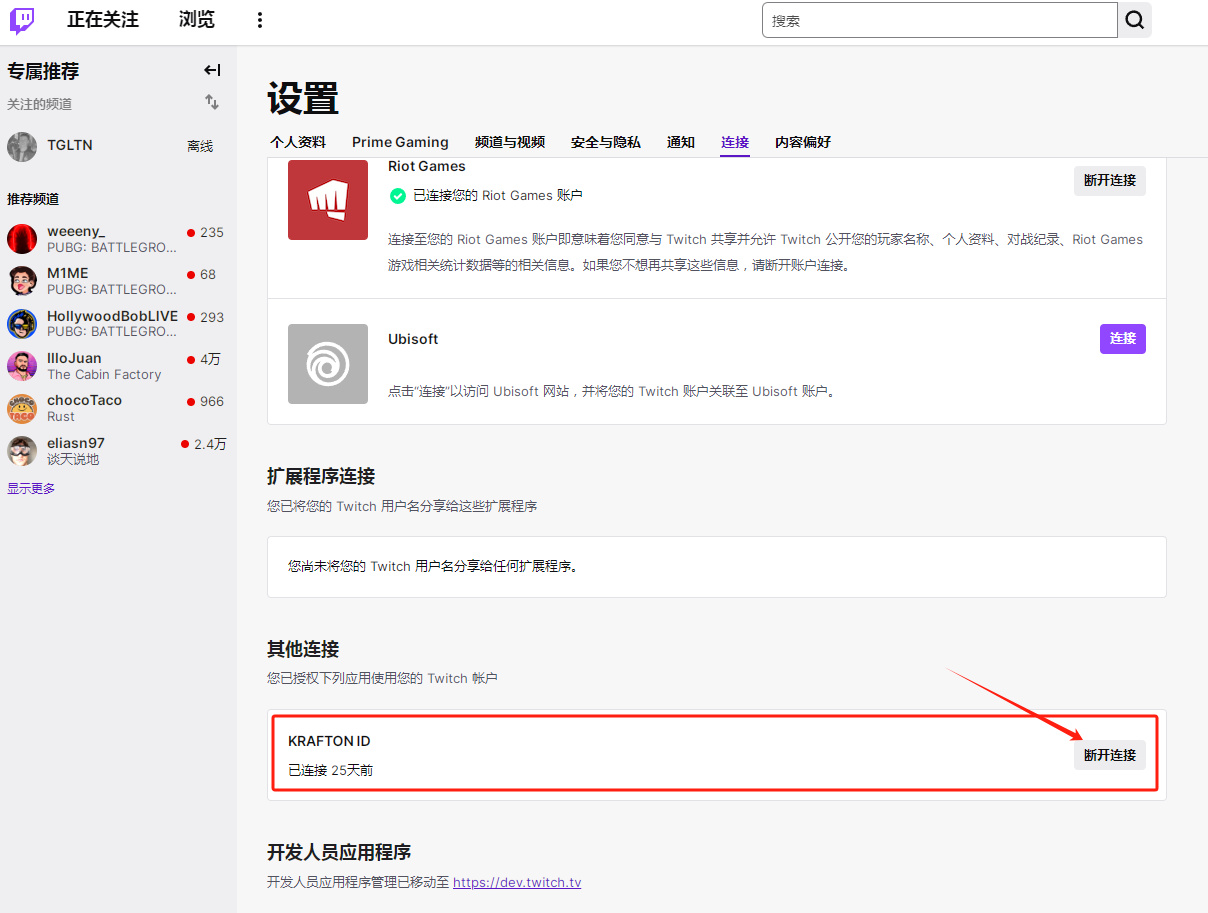Image resolution: width=1208 pixels, height=913 pixels.
Task: Connect the Ubisoft account
Action: tap(1123, 338)
